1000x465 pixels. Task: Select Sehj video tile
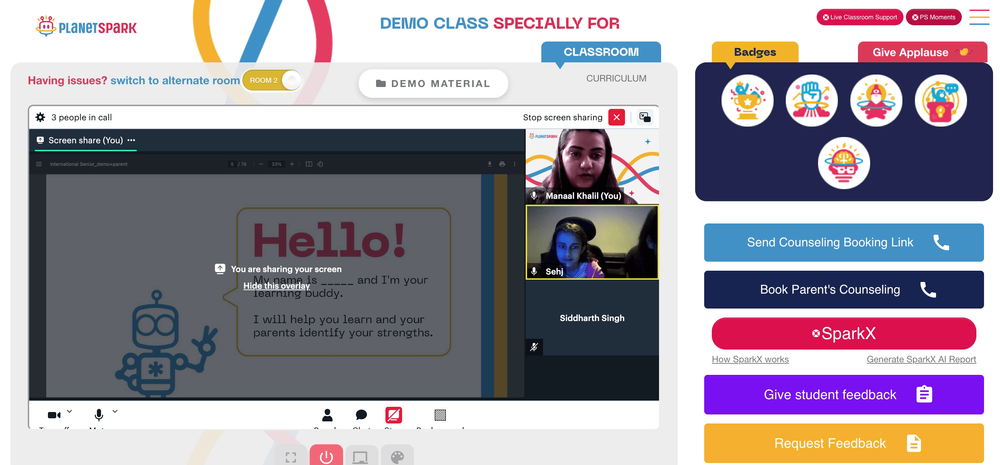(592, 242)
